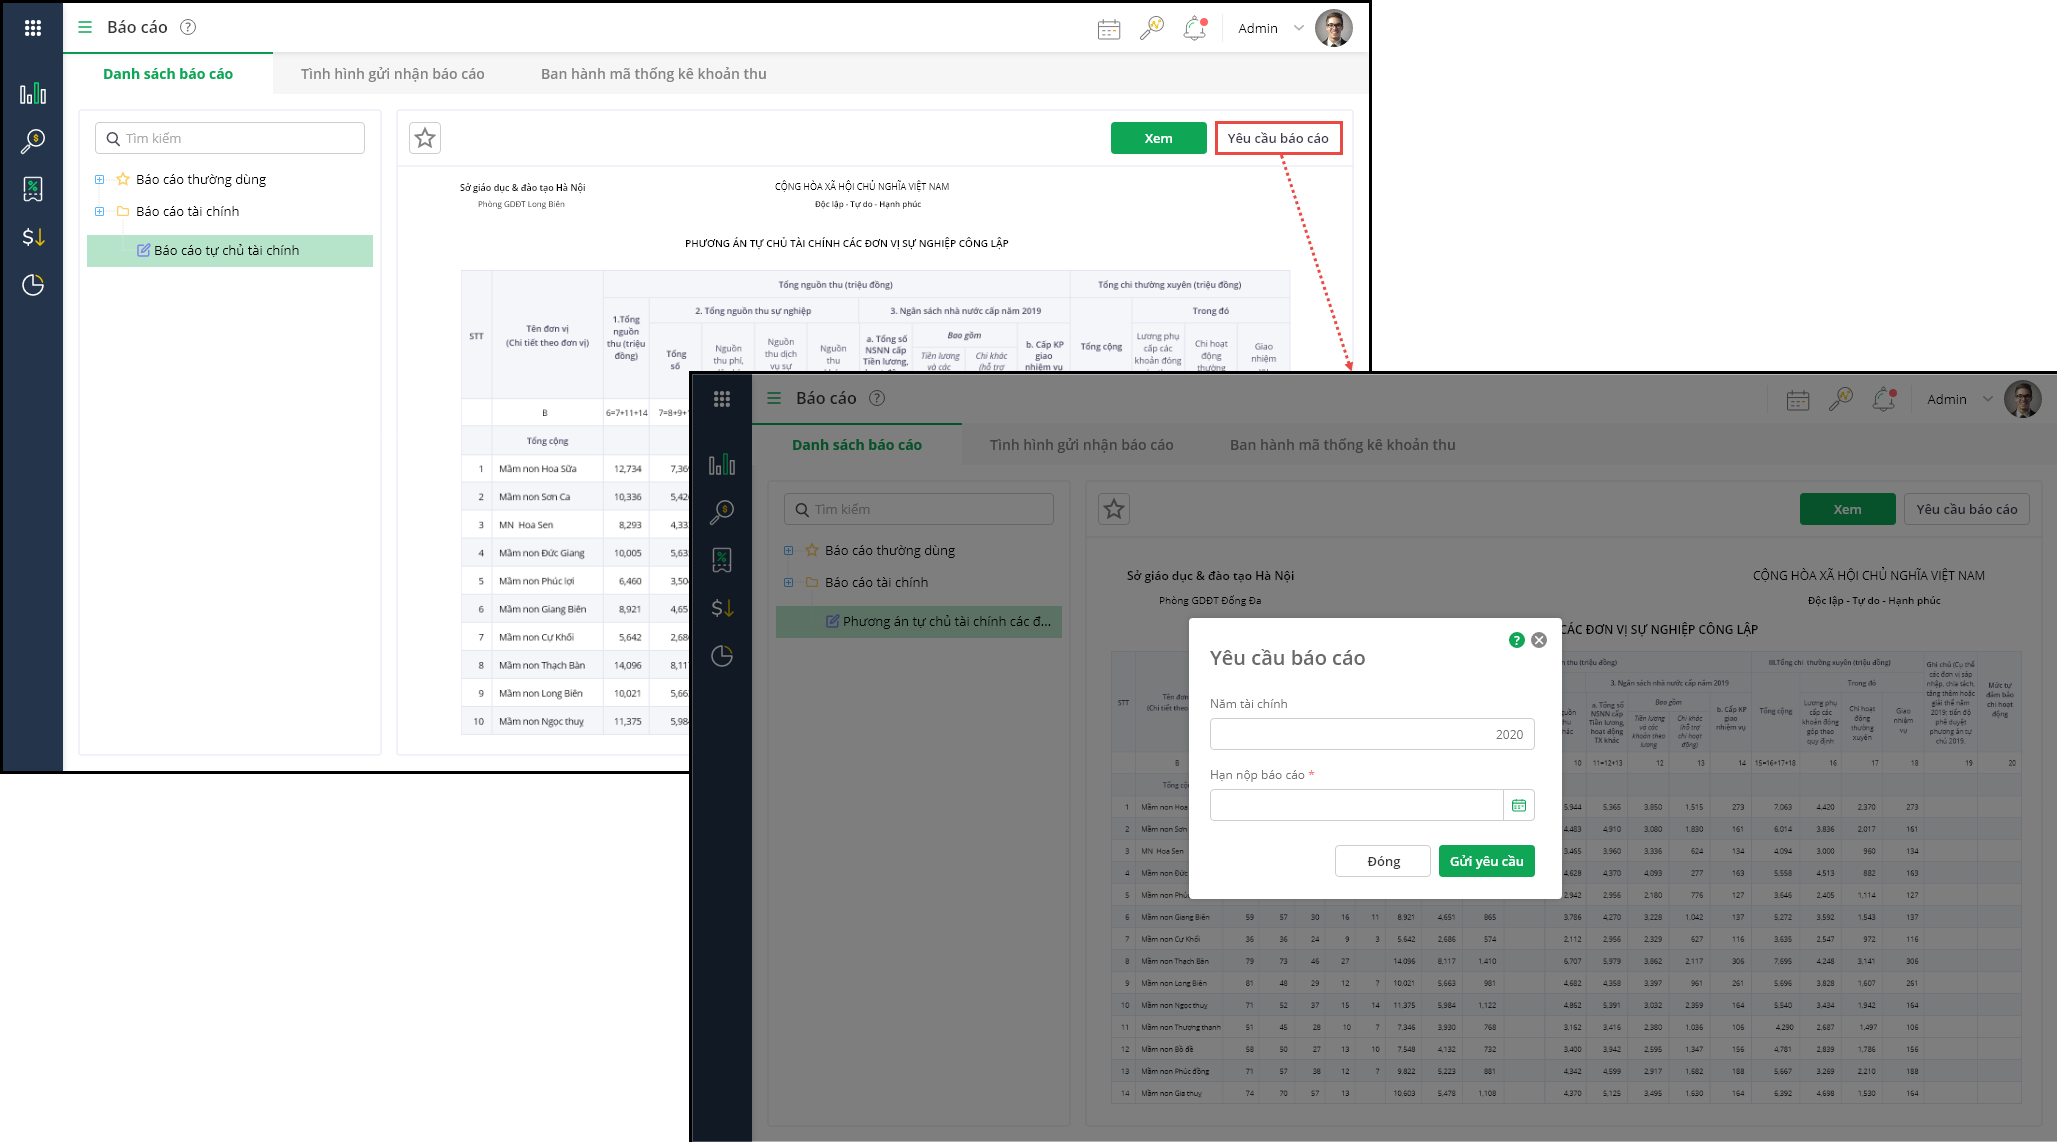Click the green Xem button

point(1158,138)
